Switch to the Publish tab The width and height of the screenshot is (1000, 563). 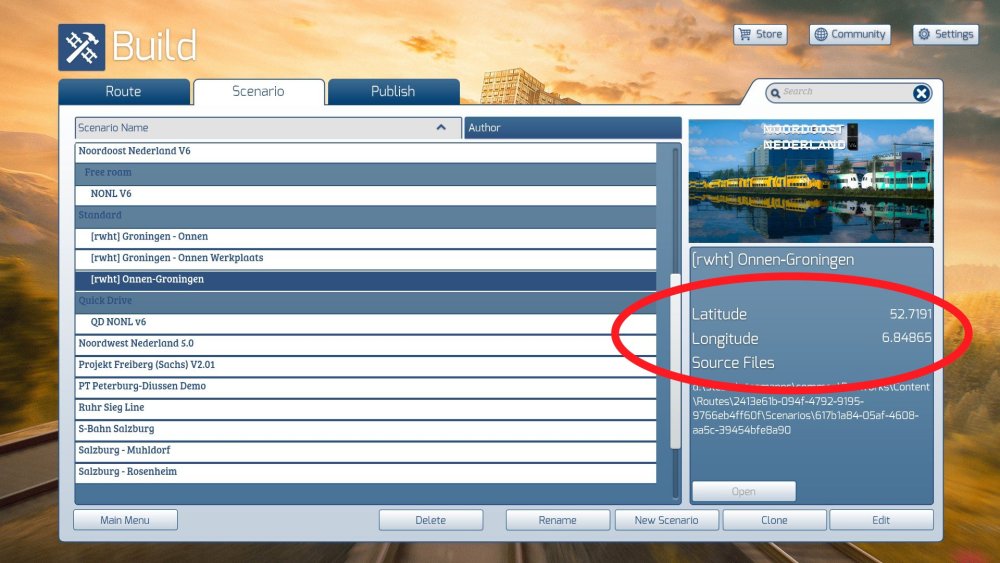[x=393, y=92]
